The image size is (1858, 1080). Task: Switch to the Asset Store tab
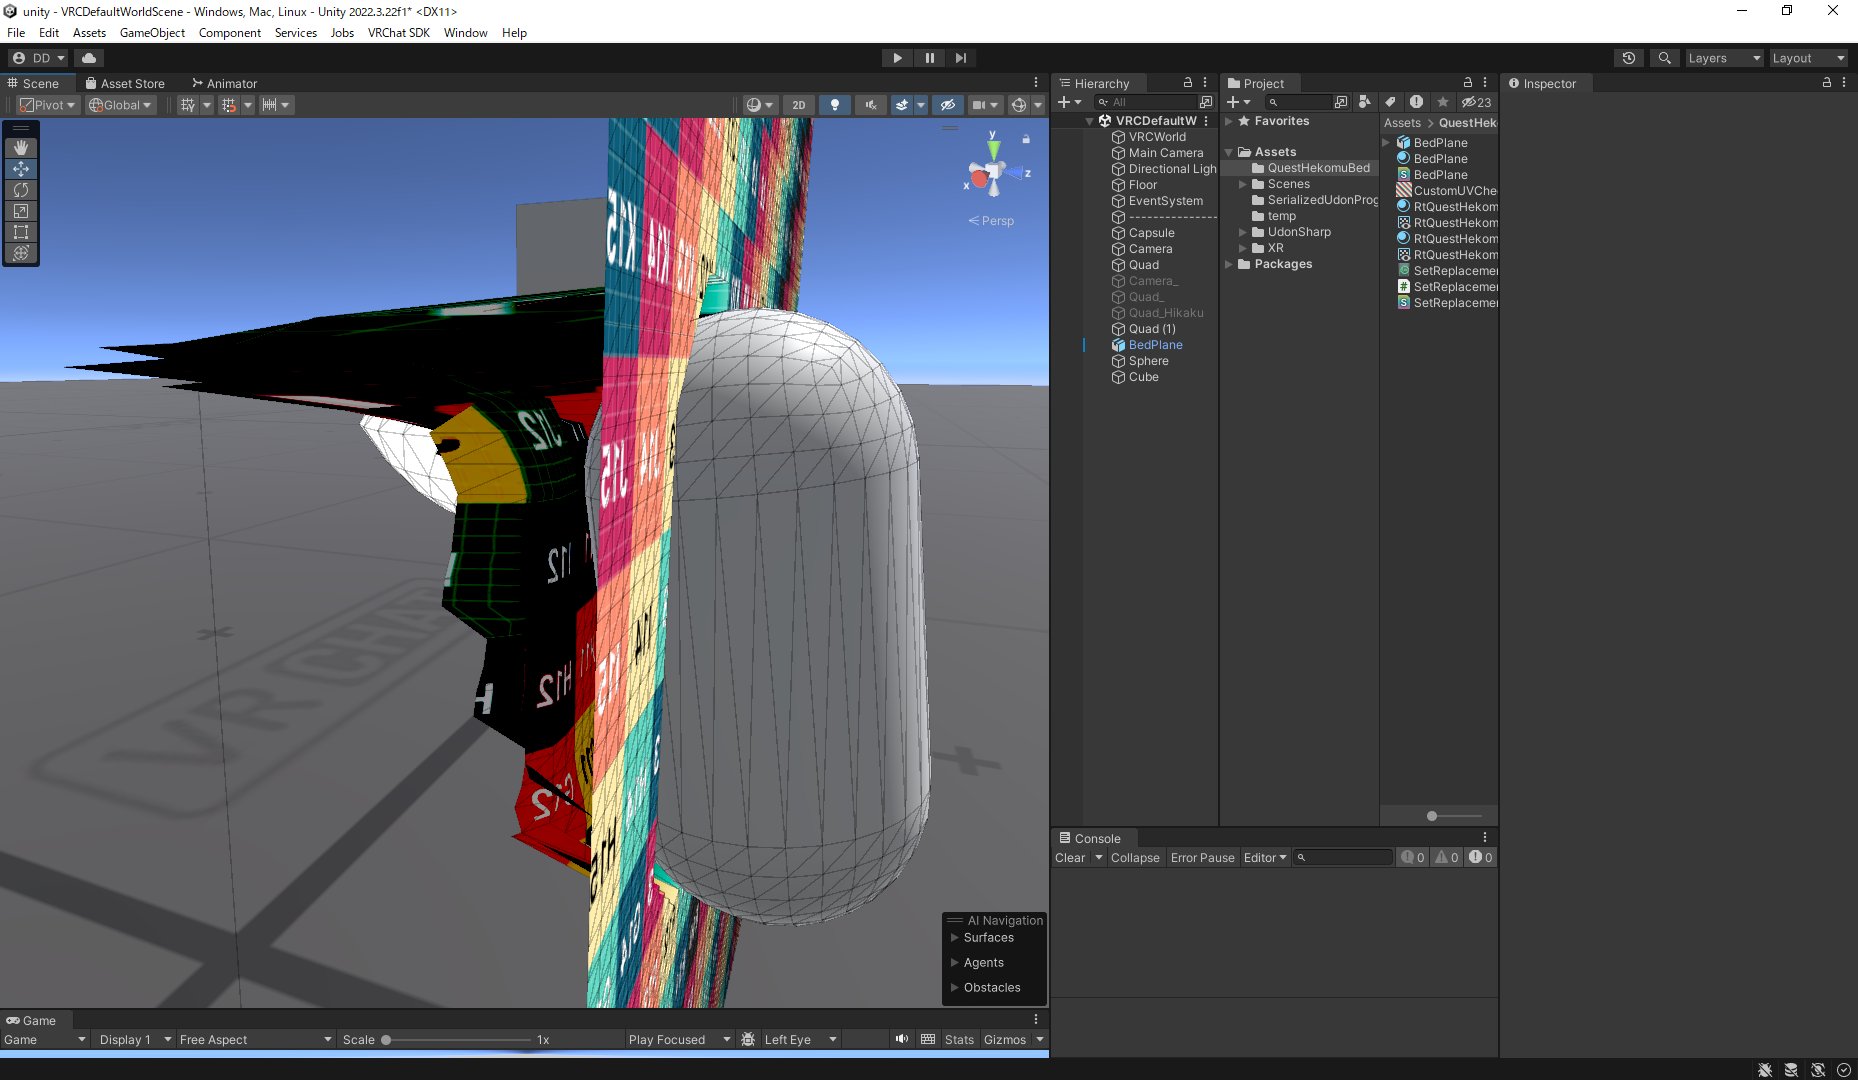125,83
